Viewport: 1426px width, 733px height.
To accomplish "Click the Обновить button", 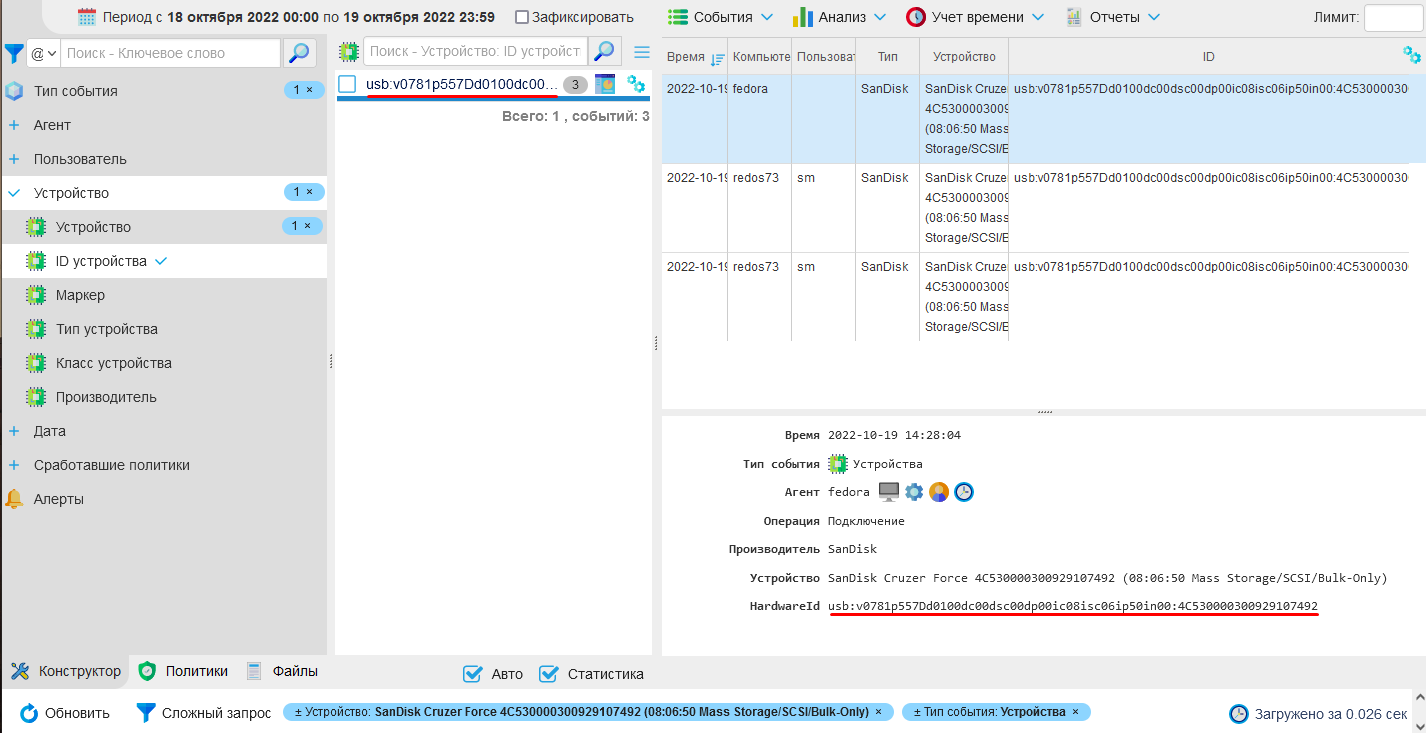I will tap(65, 713).
